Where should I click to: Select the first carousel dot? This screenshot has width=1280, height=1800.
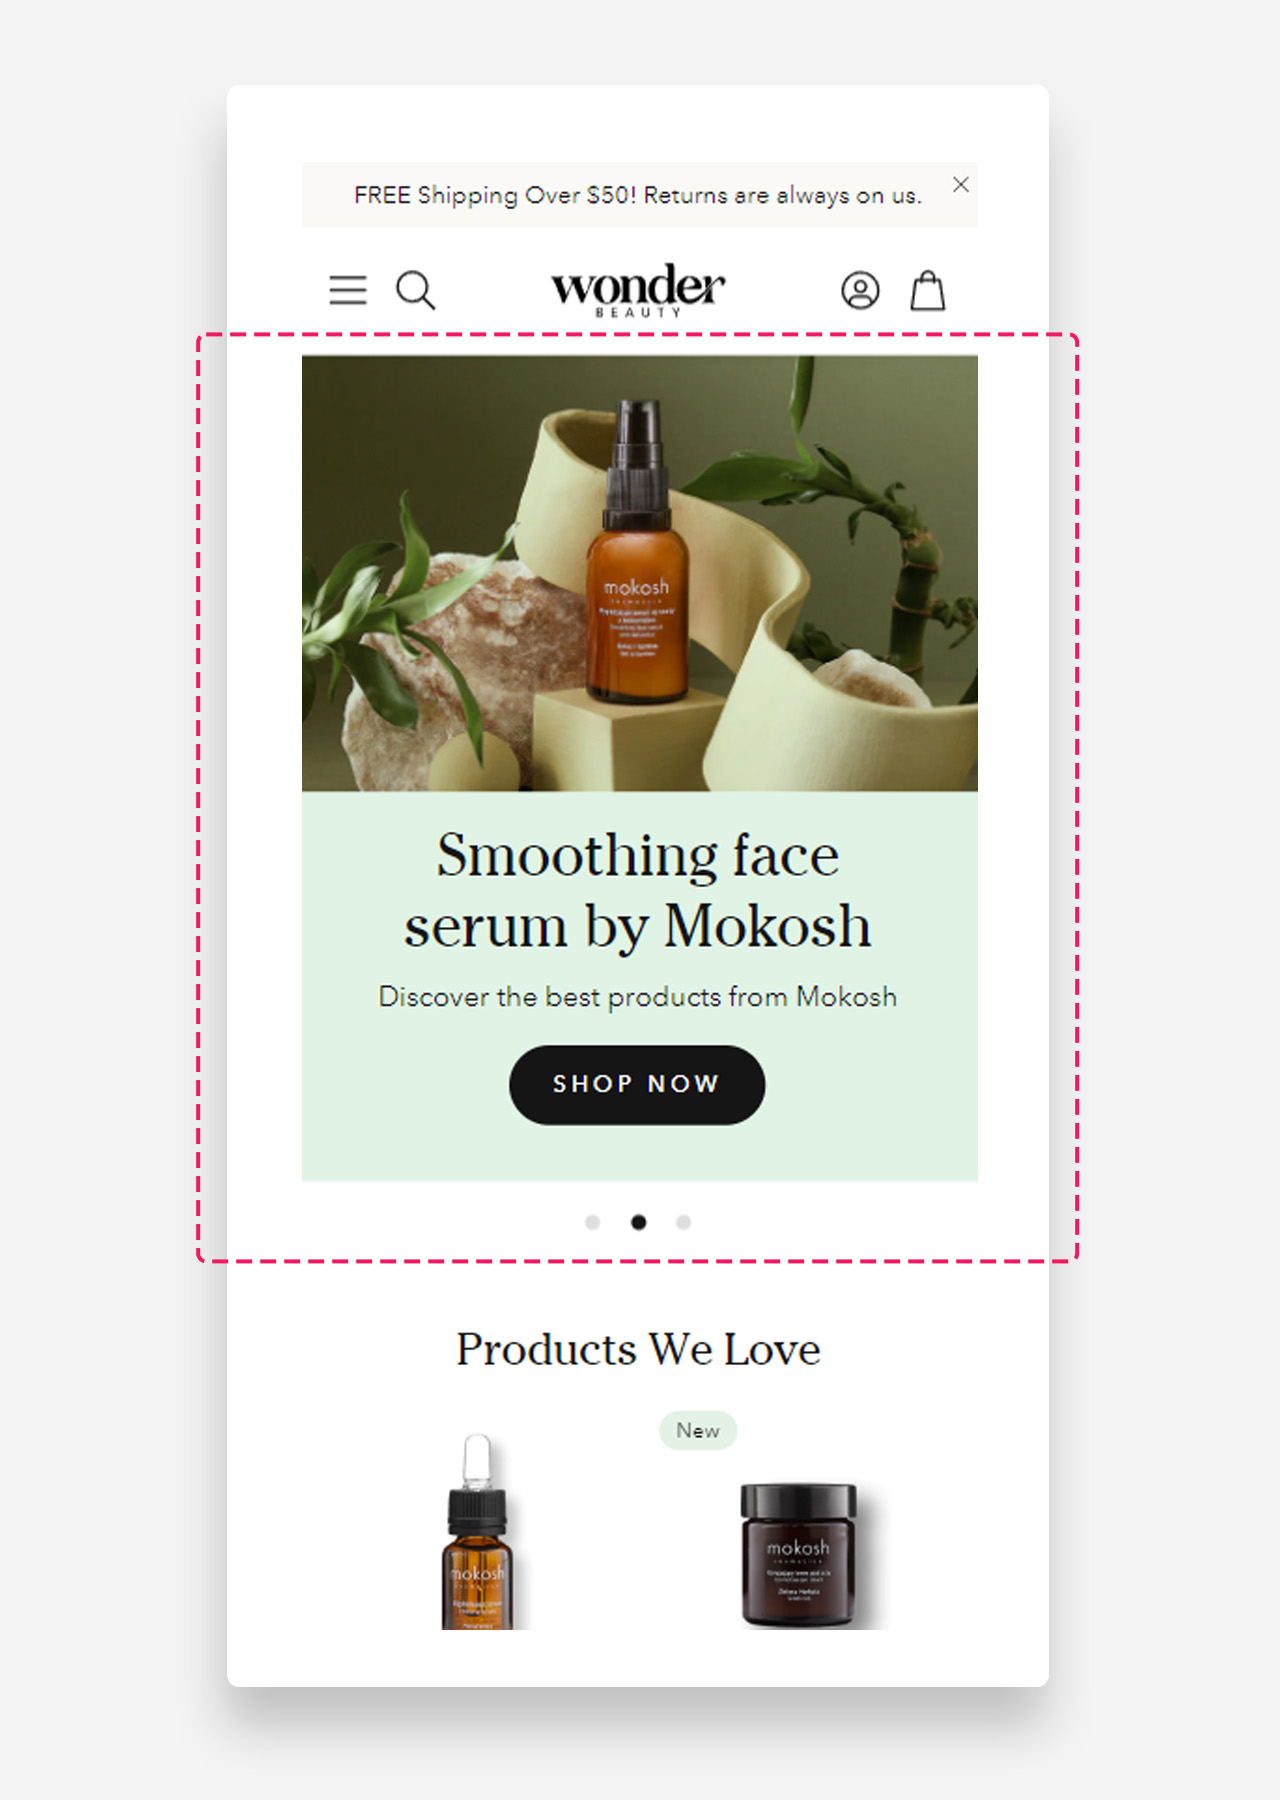click(x=592, y=1222)
